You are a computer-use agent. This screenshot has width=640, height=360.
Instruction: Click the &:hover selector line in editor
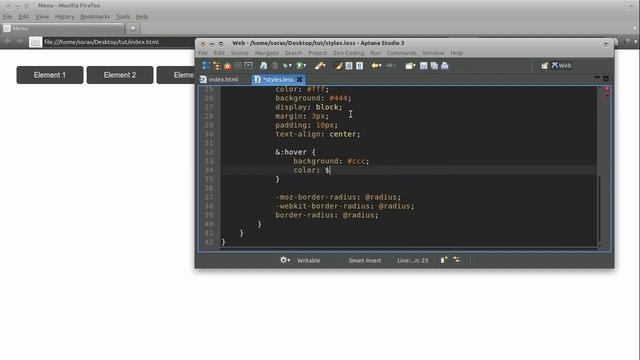point(295,152)
